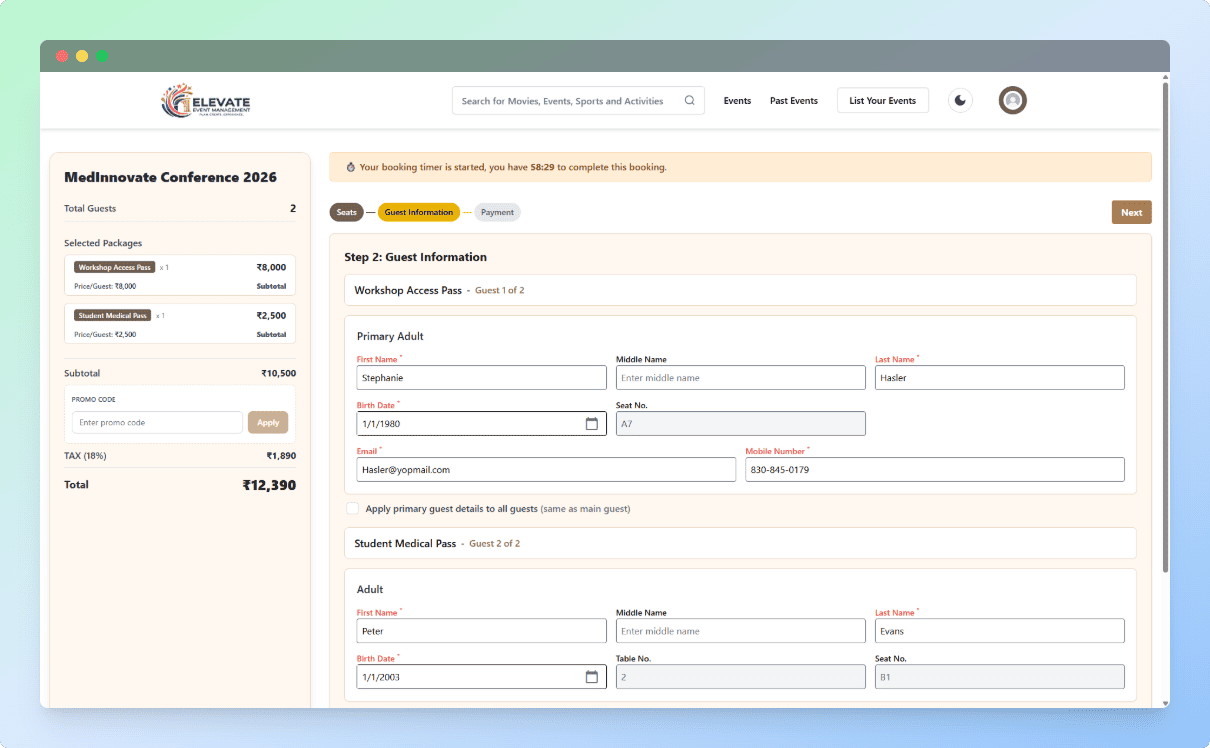The image size is (1210, 748).
Task: Click the Step 2: Guest Information heading
Action: [416, 257]
